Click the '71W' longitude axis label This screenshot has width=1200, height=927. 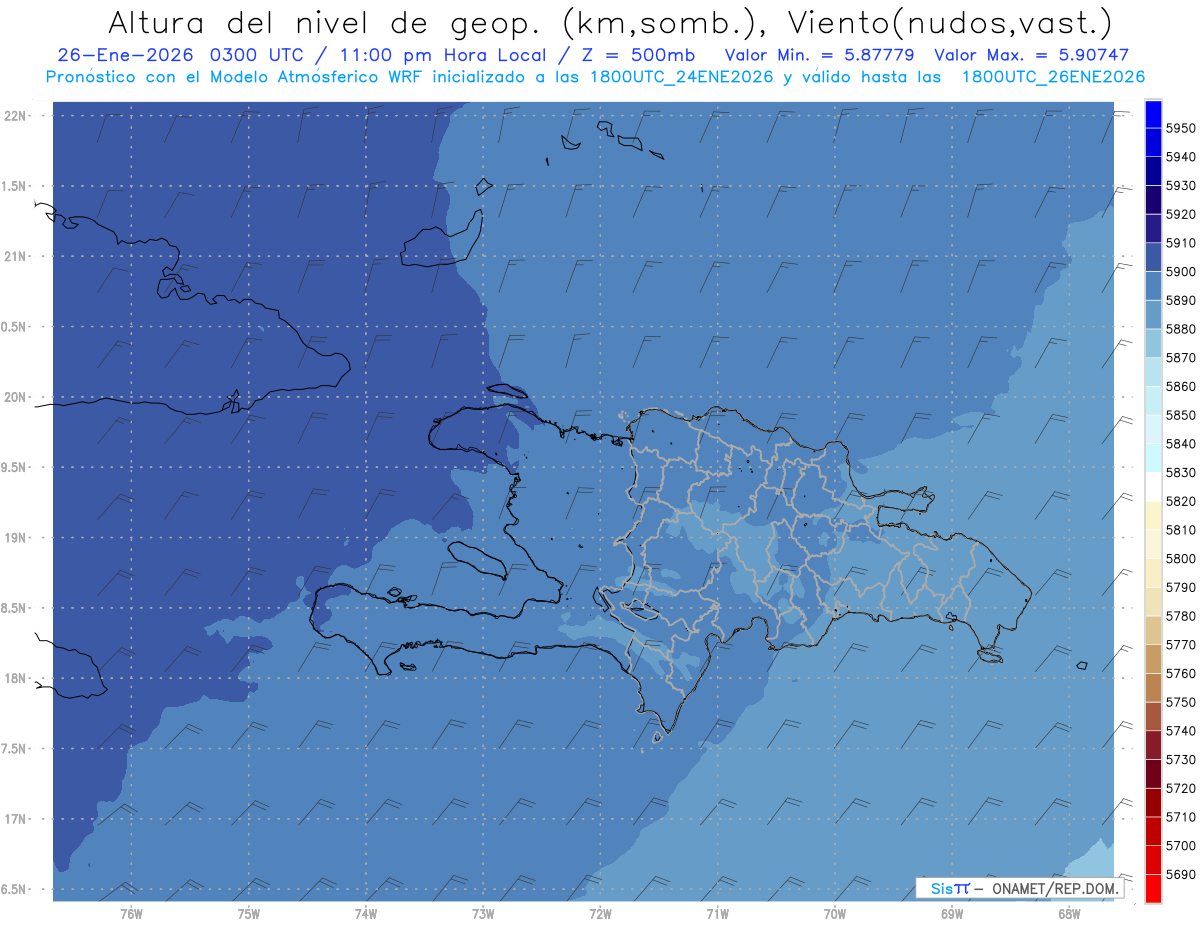[x=717, y=914]
